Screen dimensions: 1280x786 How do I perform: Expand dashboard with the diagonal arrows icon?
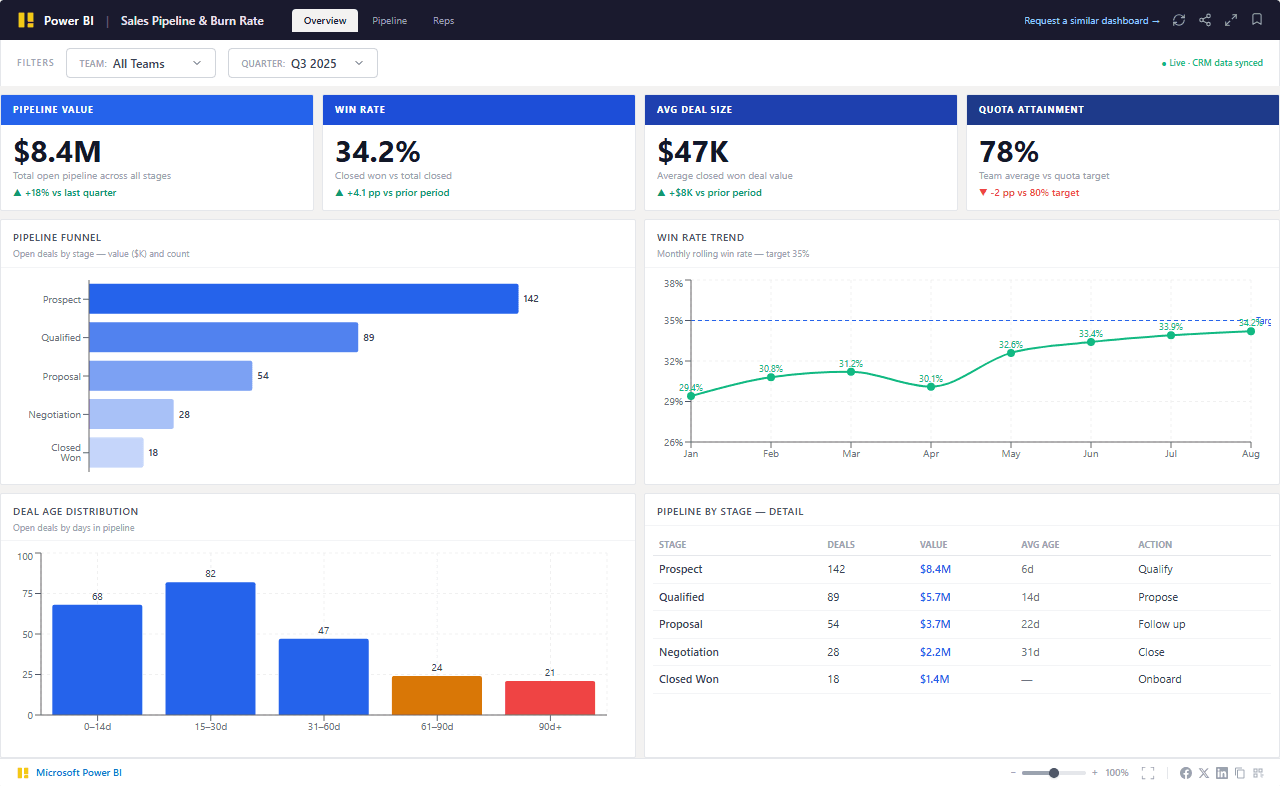point(1231,20)
